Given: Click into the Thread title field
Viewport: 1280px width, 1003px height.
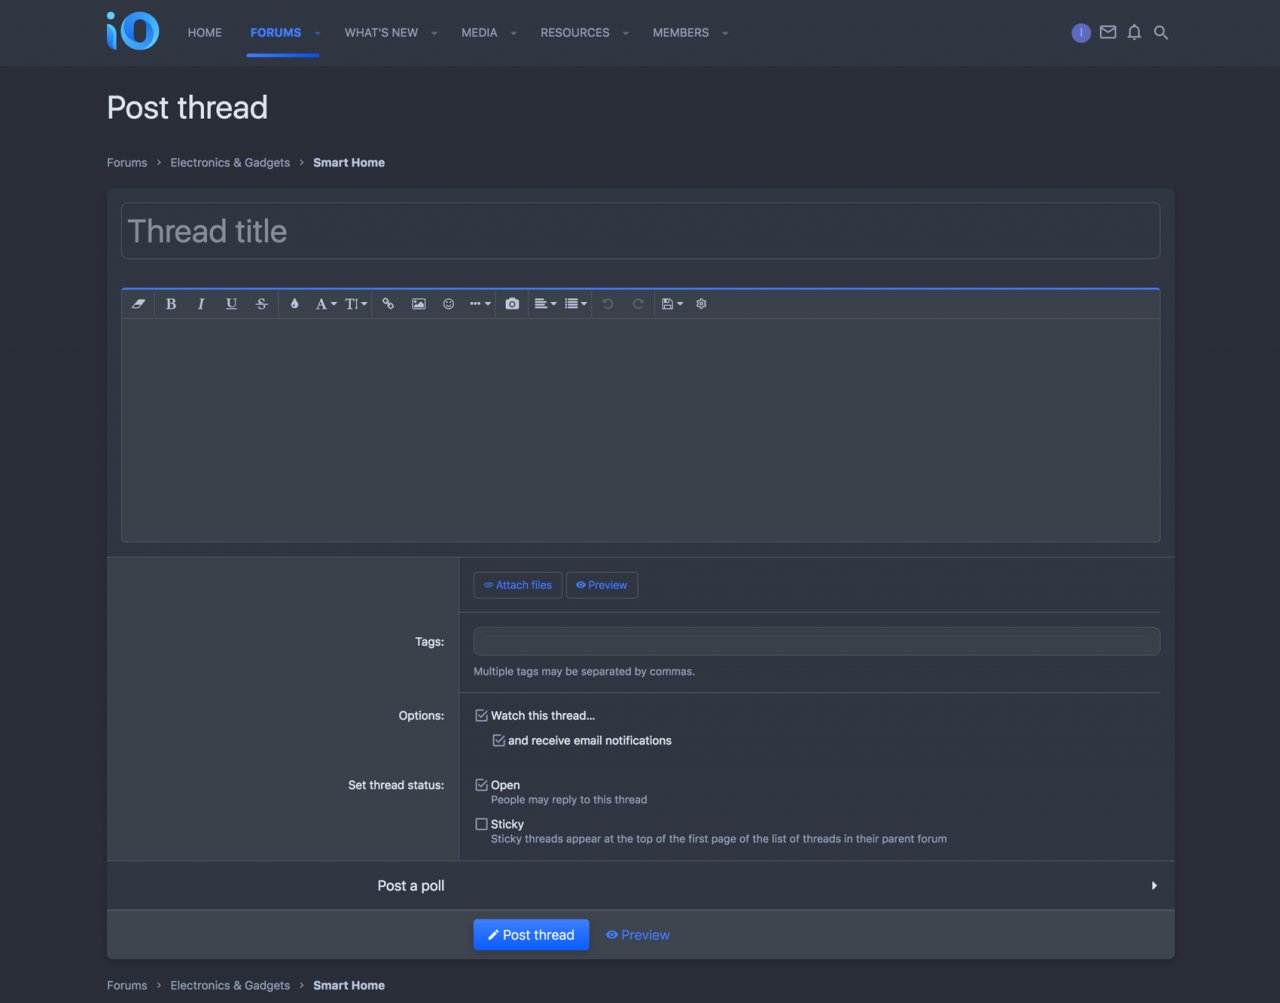Looking at the screenshot, I should click(640, 231).
